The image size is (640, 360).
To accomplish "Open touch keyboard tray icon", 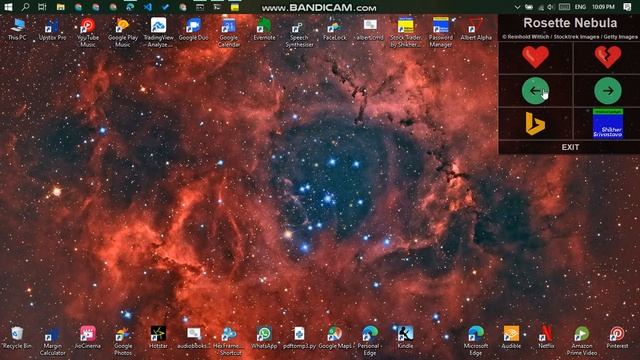I will click(564, 7).
